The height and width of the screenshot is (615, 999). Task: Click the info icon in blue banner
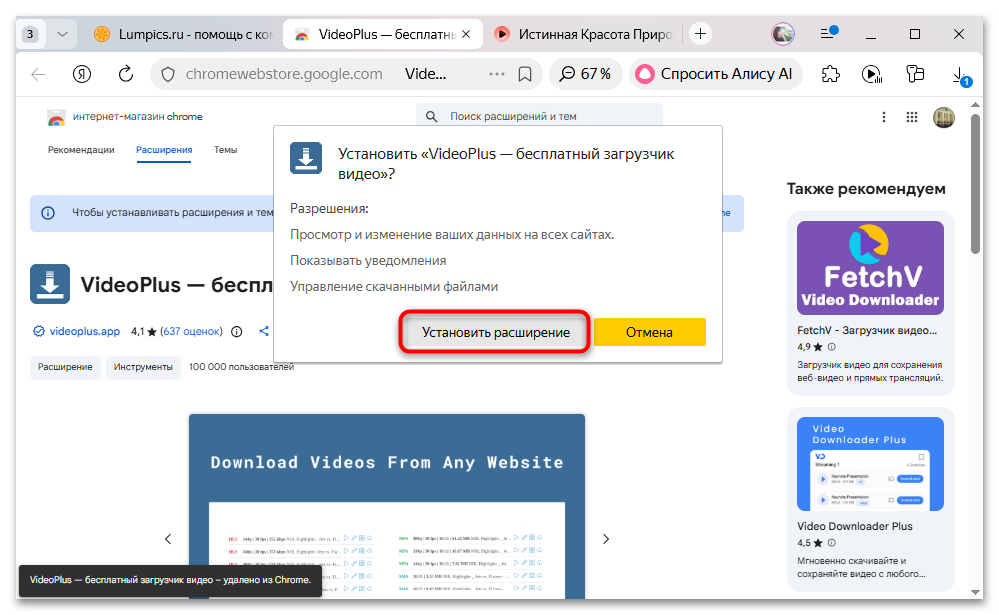point(48,213)
